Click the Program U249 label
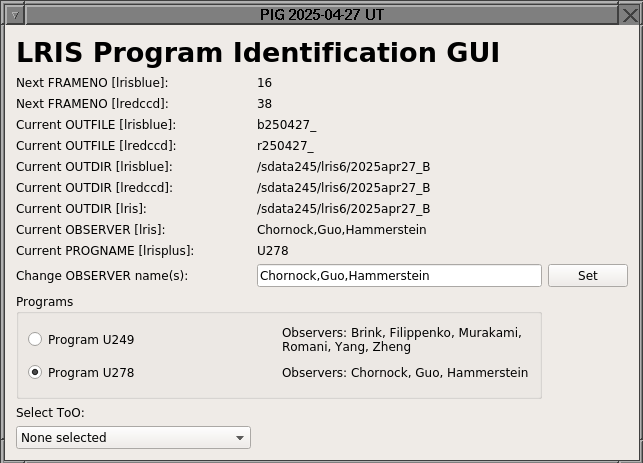The image size is (643, 463). click(x=91, y=340)
